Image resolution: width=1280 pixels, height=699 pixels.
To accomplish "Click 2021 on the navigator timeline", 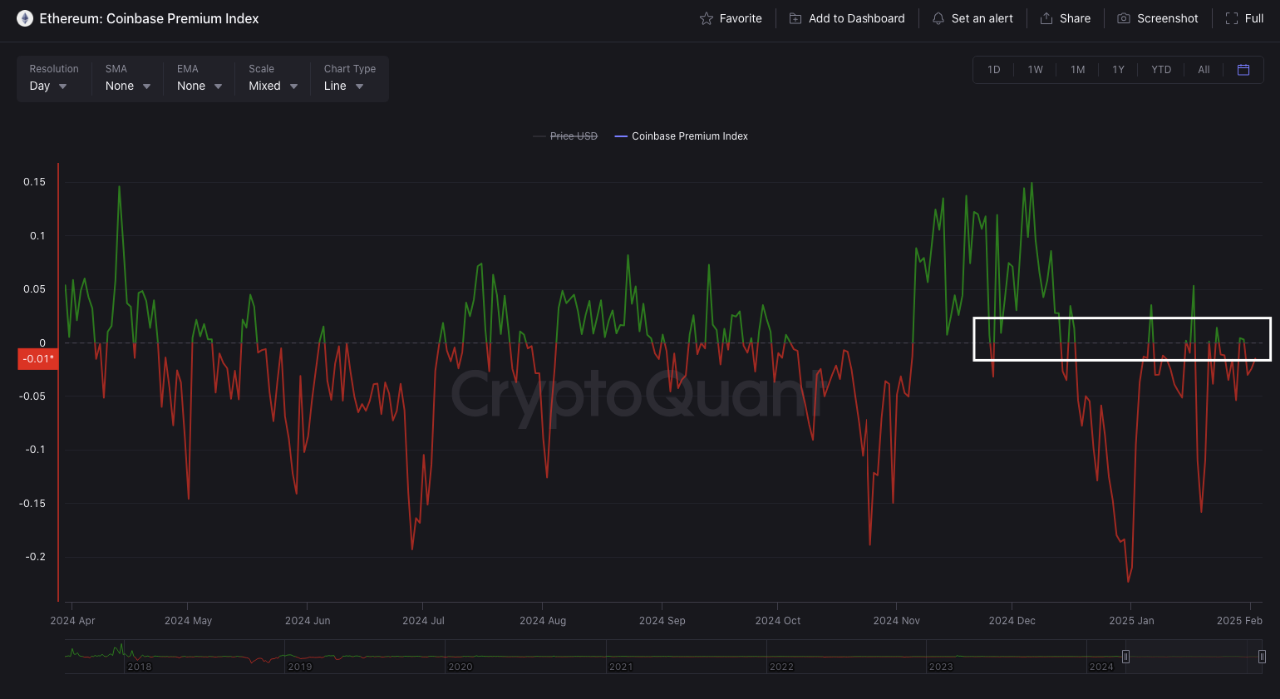I will (x=620, y=666).
